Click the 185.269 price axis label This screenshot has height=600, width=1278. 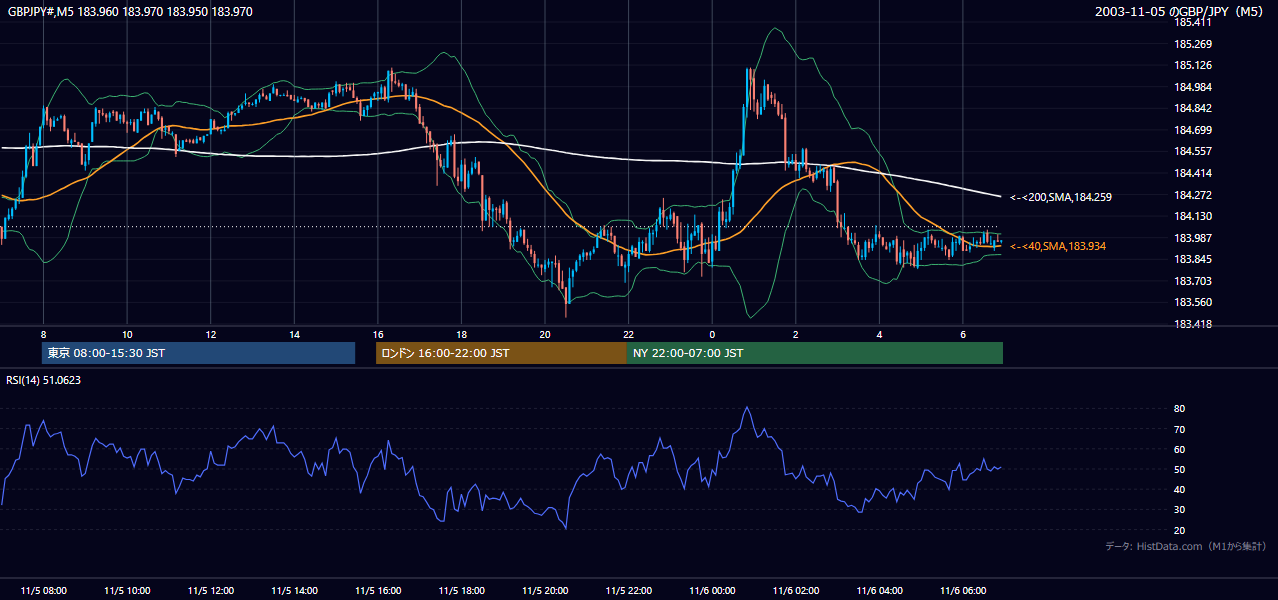coord(1193,44)
